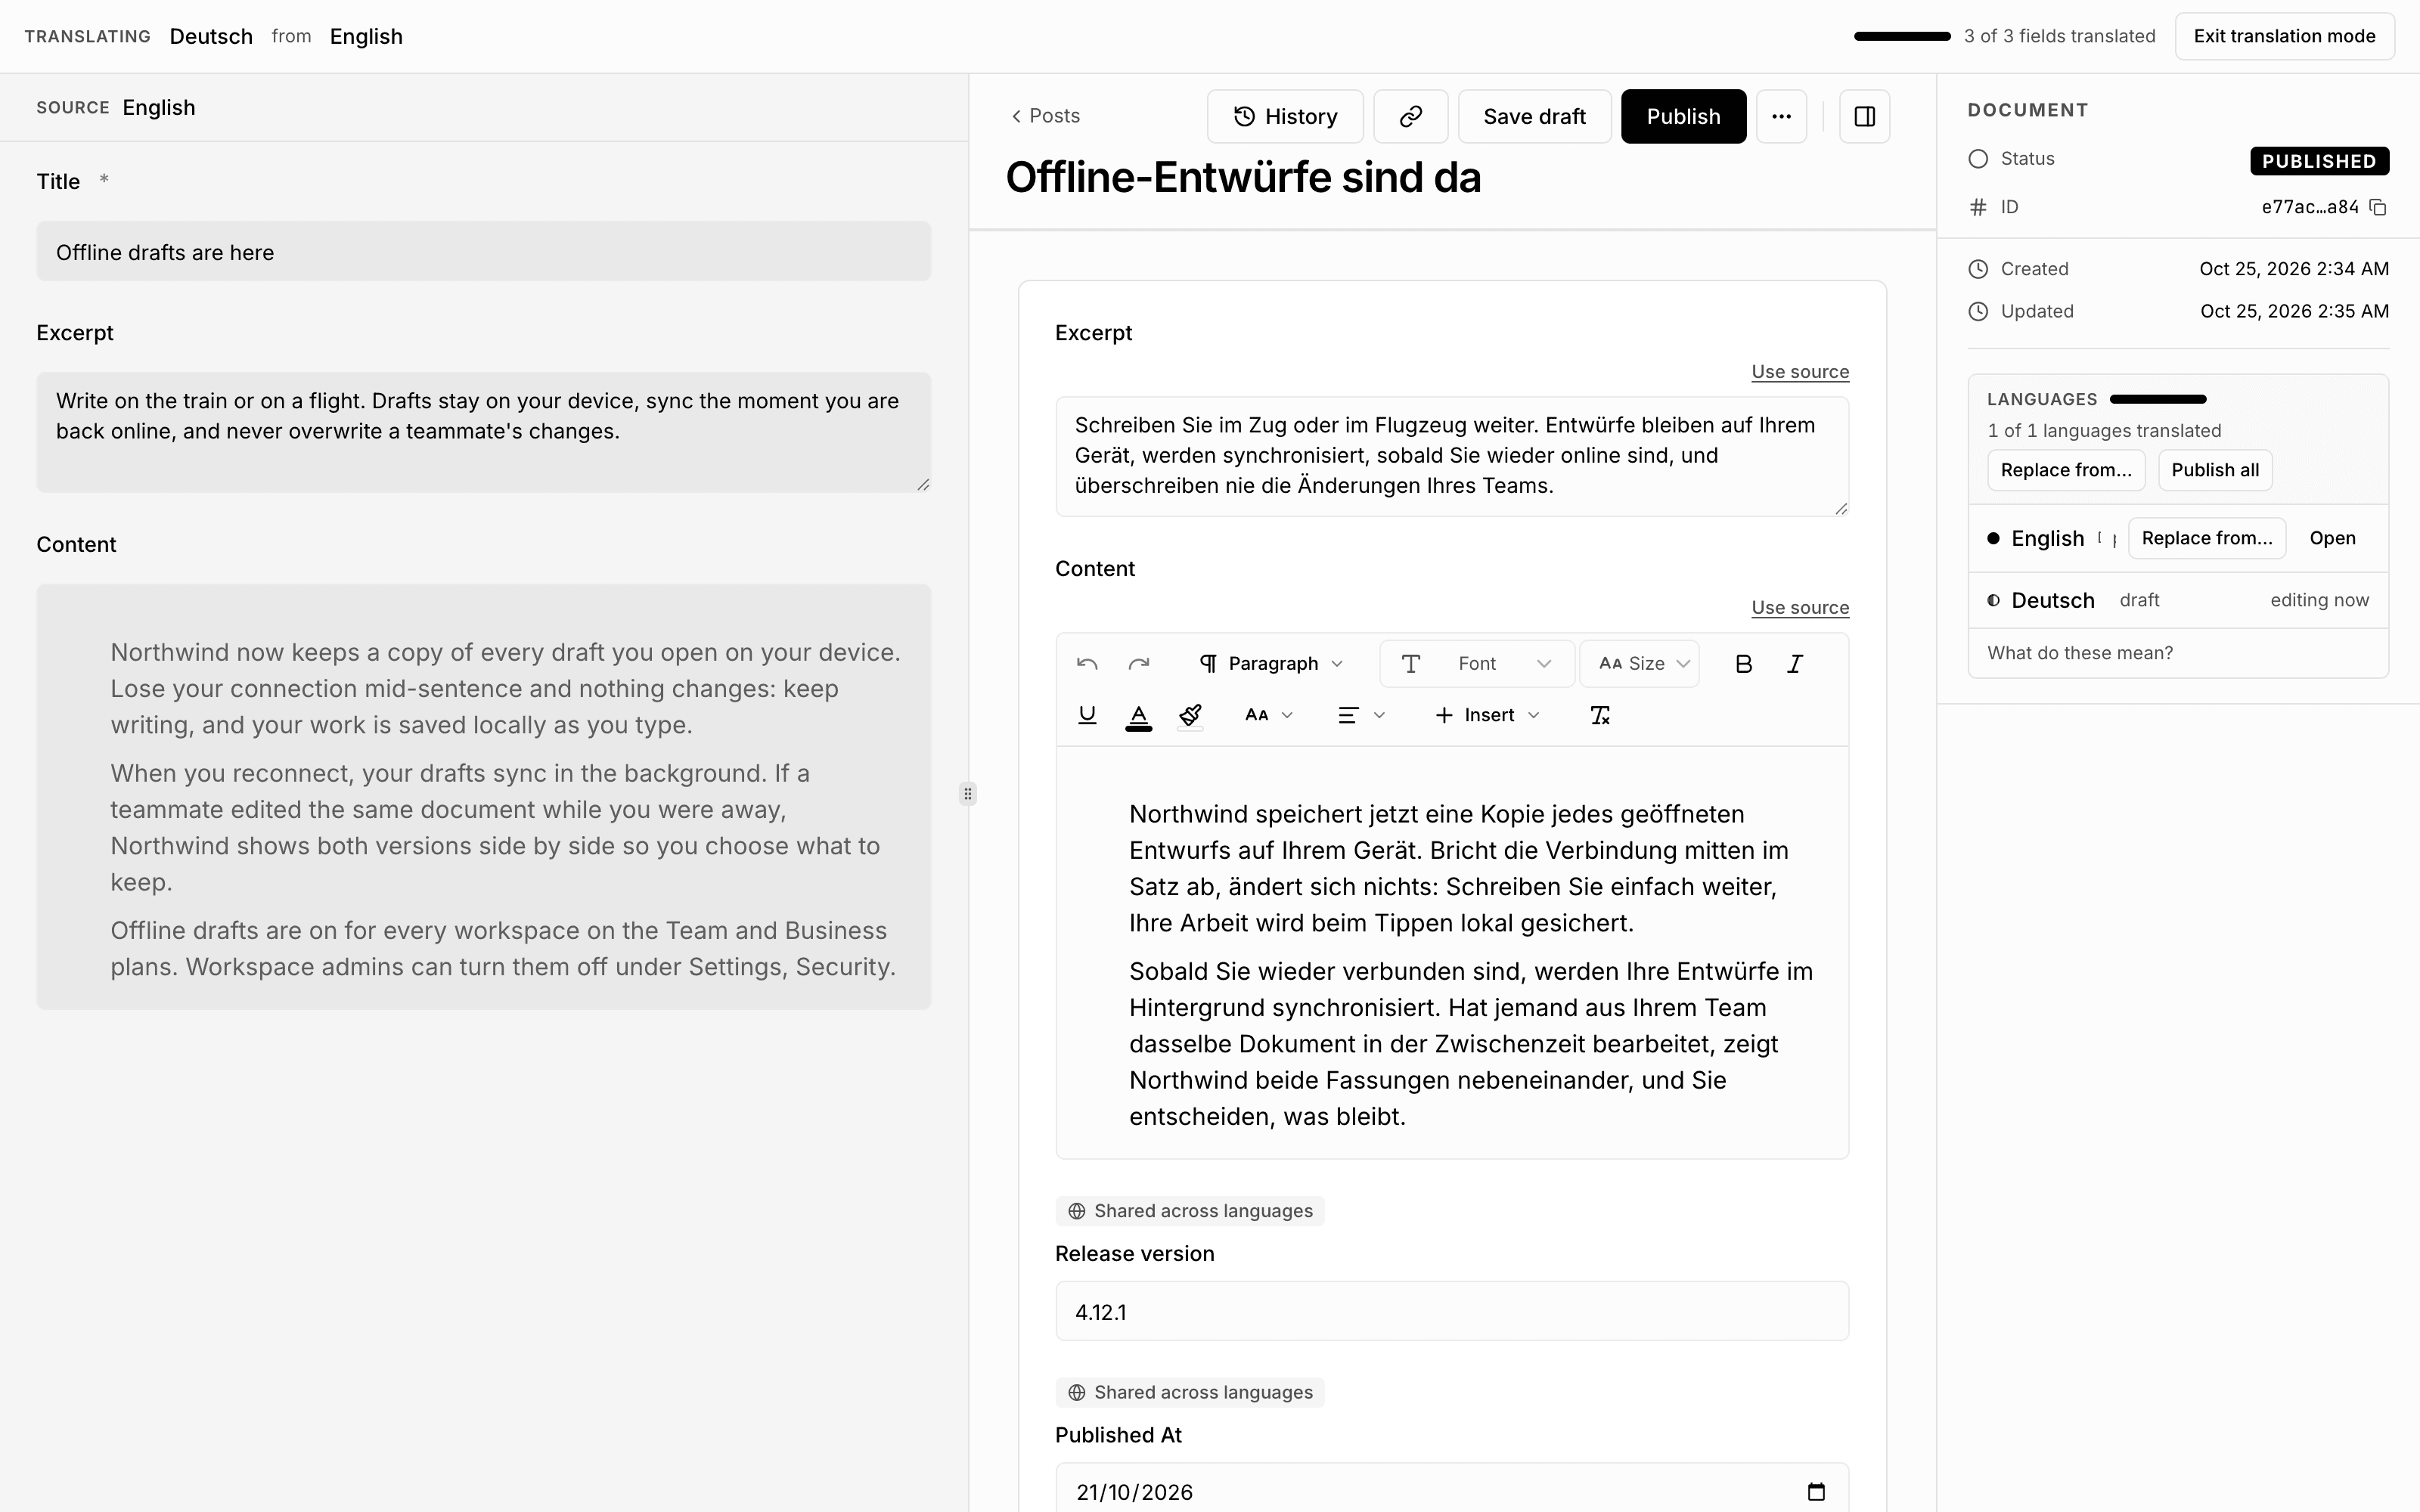The height and width of the screenshot is (1512, 2420).
Task: Click Publish all languages
Action: 2215,470
